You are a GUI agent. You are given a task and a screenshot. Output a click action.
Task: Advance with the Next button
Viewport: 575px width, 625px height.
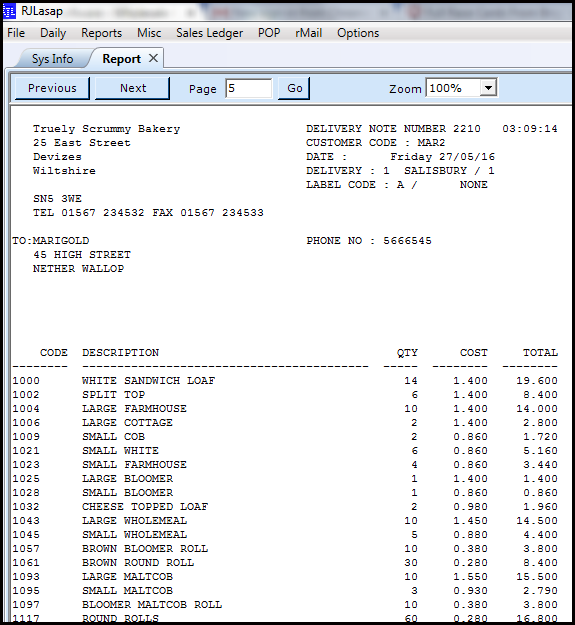tap(133, 88)
